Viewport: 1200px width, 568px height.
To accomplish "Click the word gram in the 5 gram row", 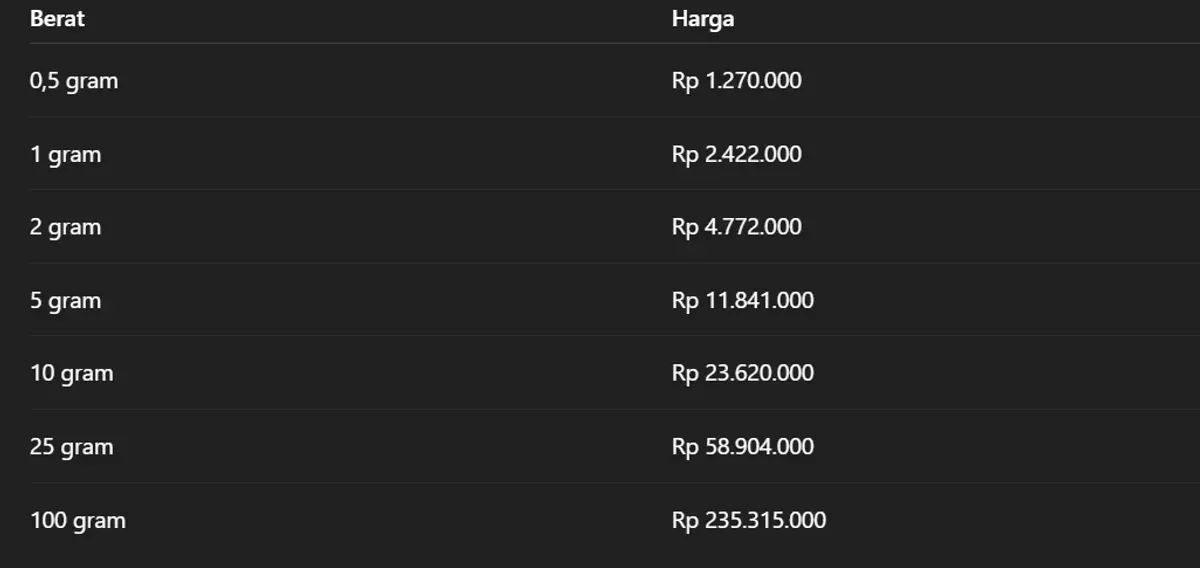I will pyautogui.click(x=75, y=302).
